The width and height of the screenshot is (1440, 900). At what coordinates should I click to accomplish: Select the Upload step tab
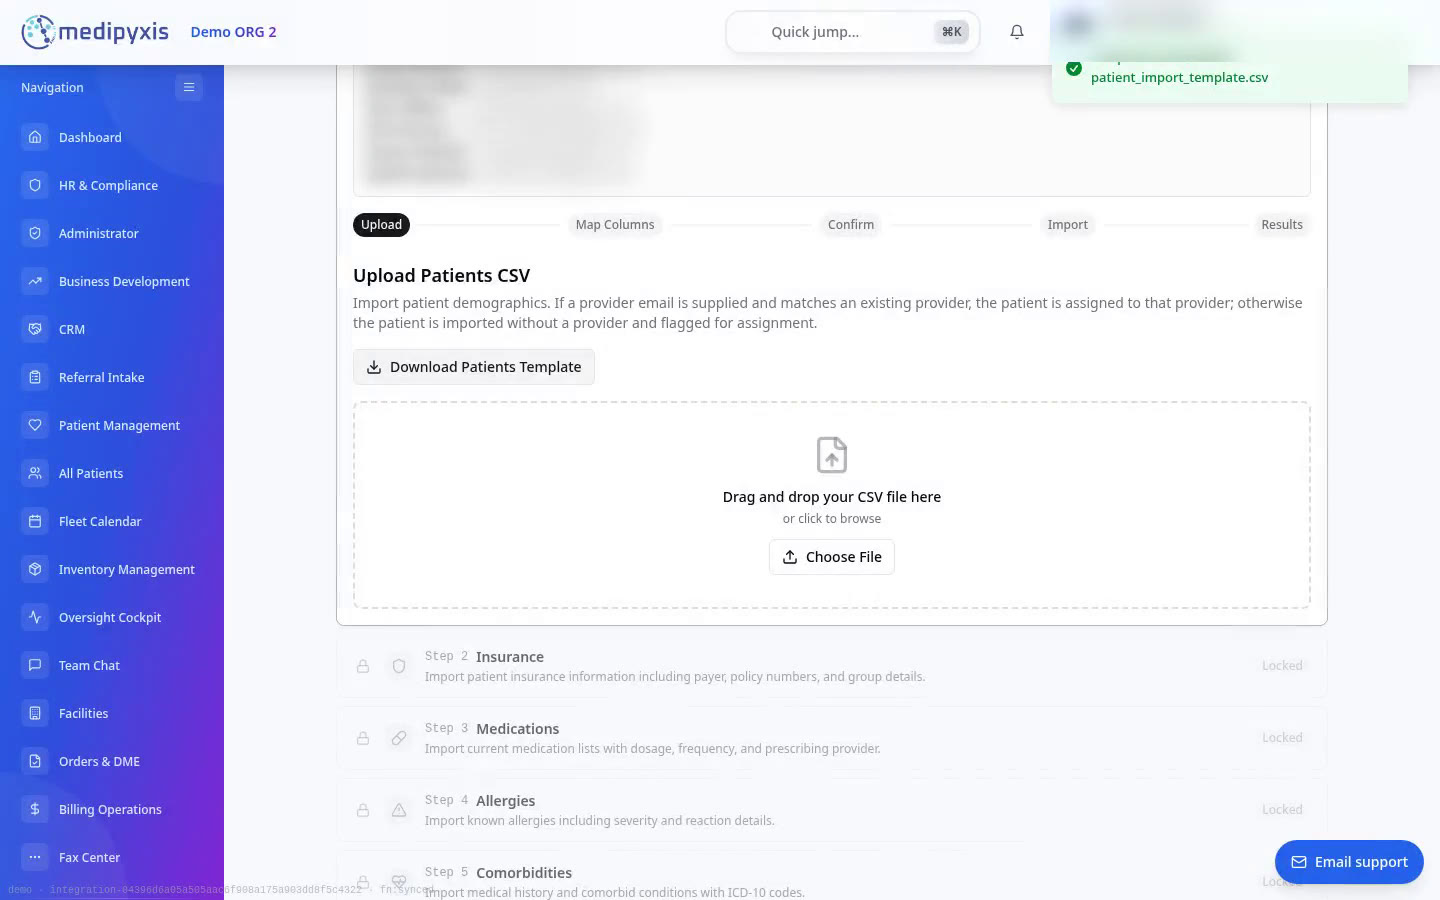point(381,225)
